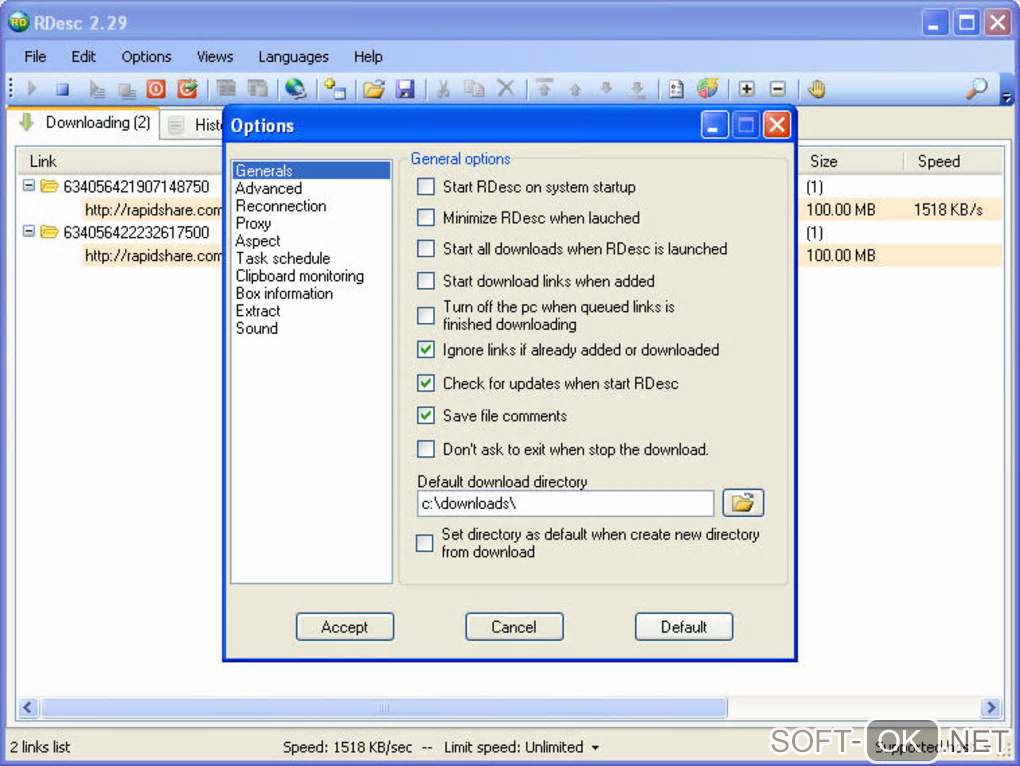
Task: Check Start download links when added
Action: (x=426, y=280)
